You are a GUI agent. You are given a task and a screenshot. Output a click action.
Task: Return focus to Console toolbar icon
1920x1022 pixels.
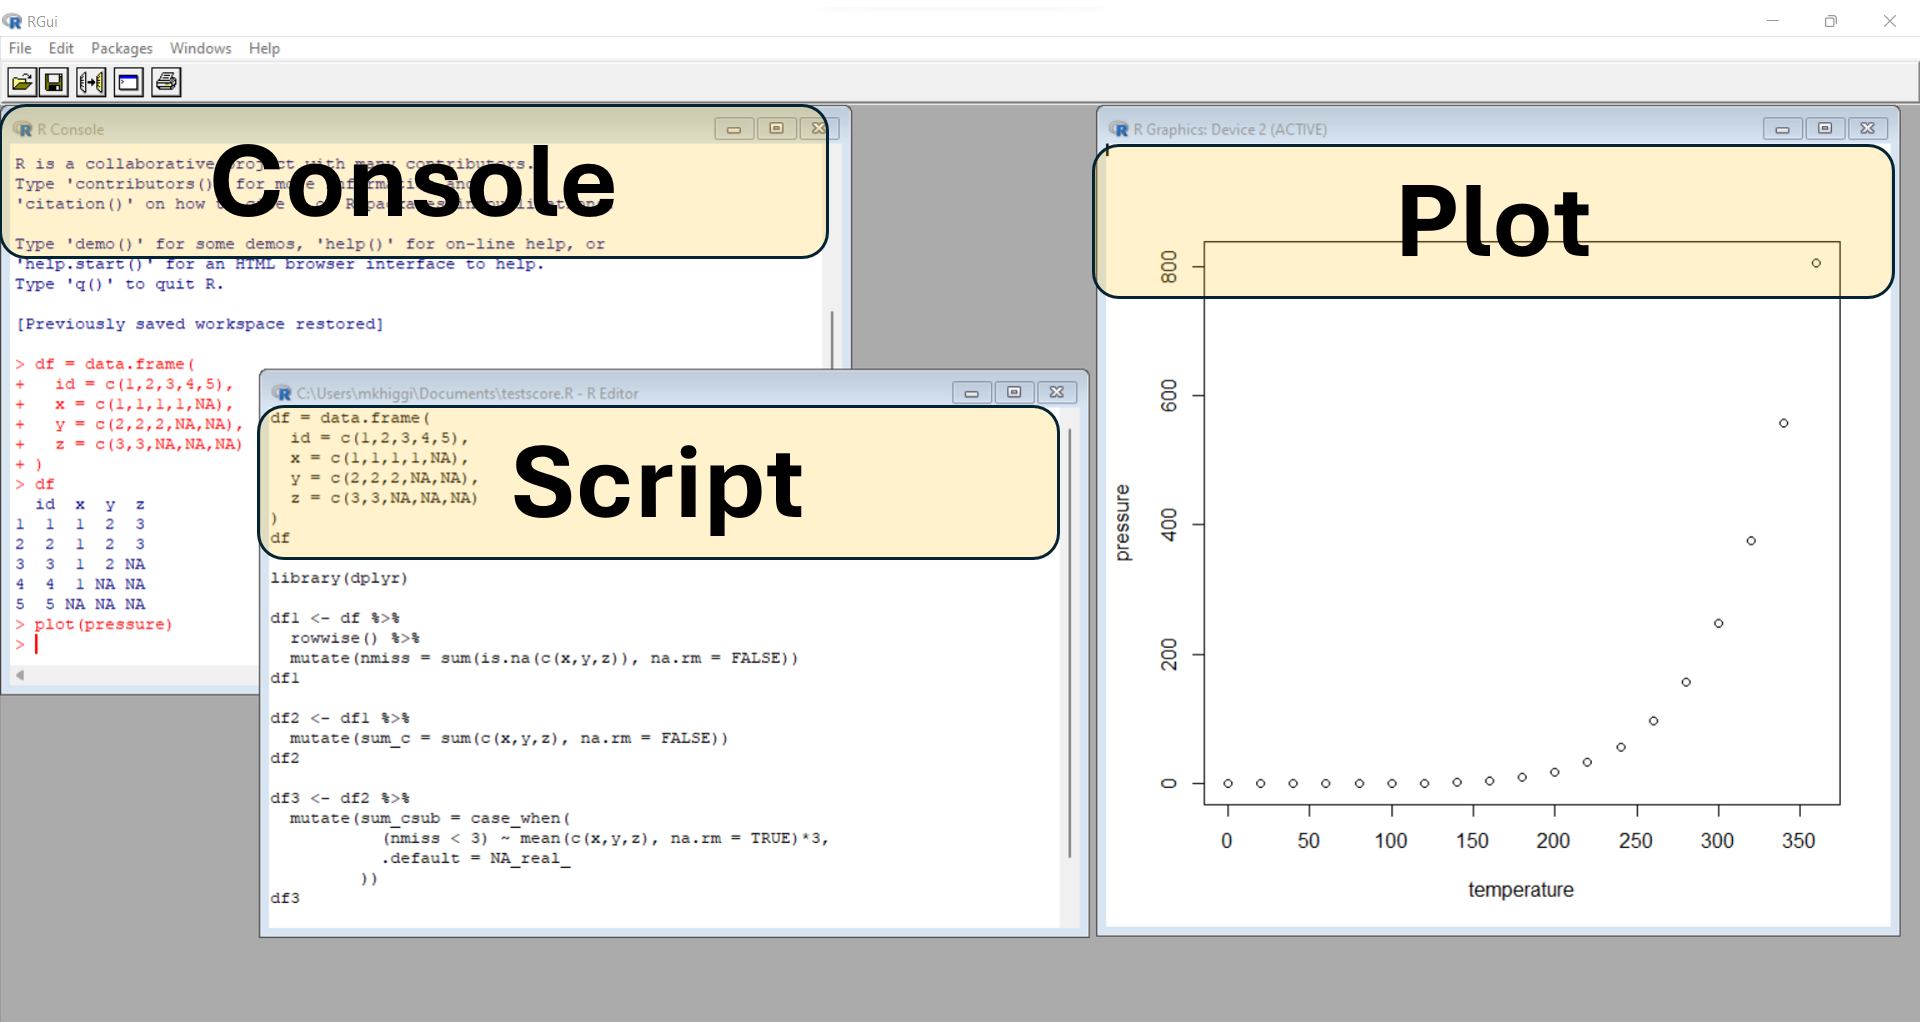(x=129, y=82)
